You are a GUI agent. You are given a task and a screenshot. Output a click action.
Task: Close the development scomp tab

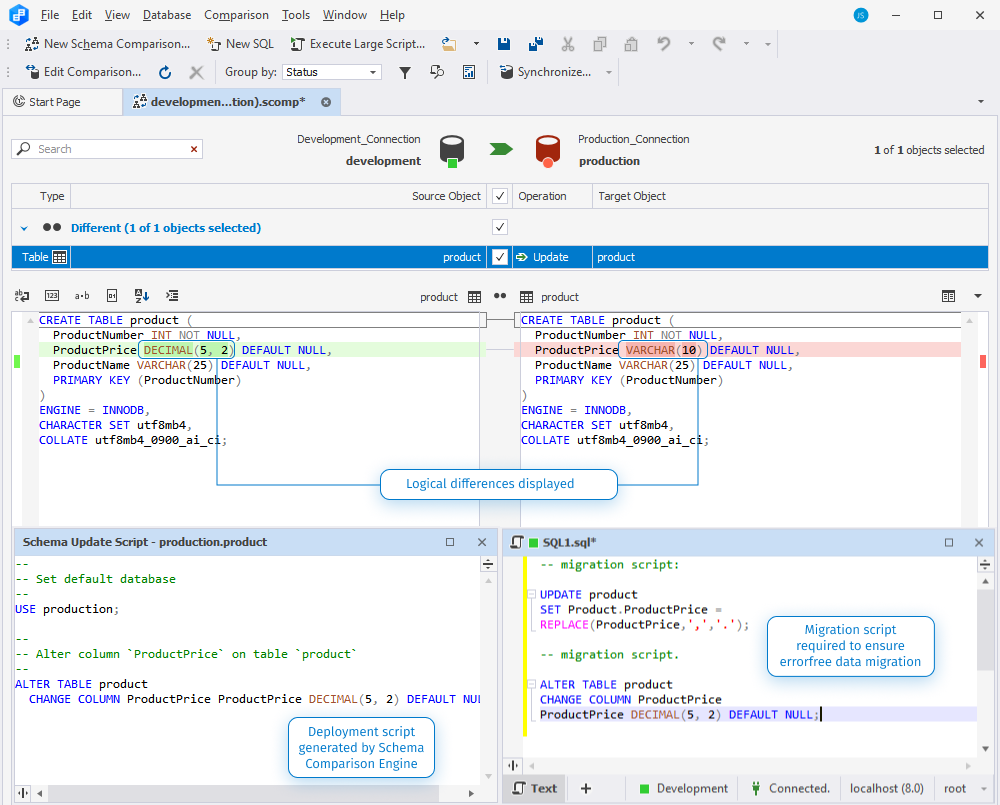point(326,102)
